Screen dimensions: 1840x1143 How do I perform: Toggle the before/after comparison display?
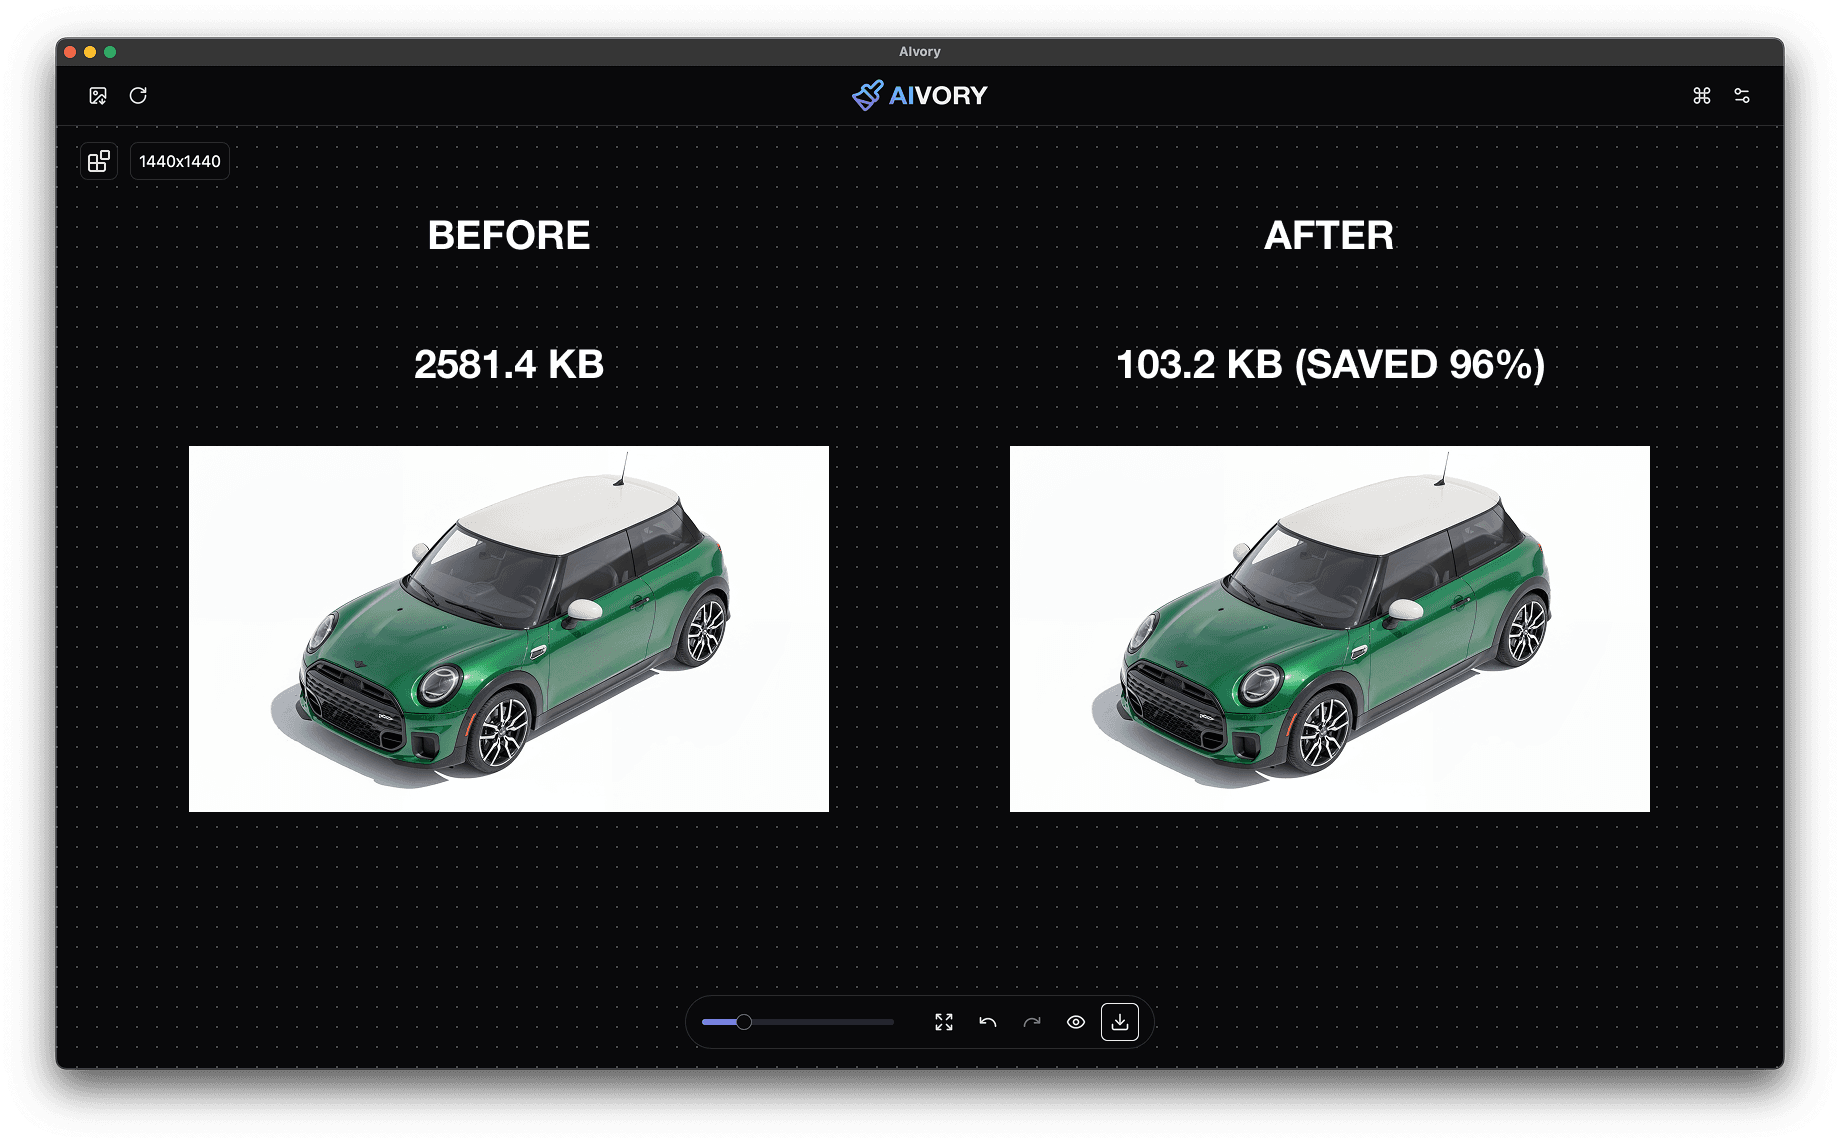click(x=1076, y=1021)
